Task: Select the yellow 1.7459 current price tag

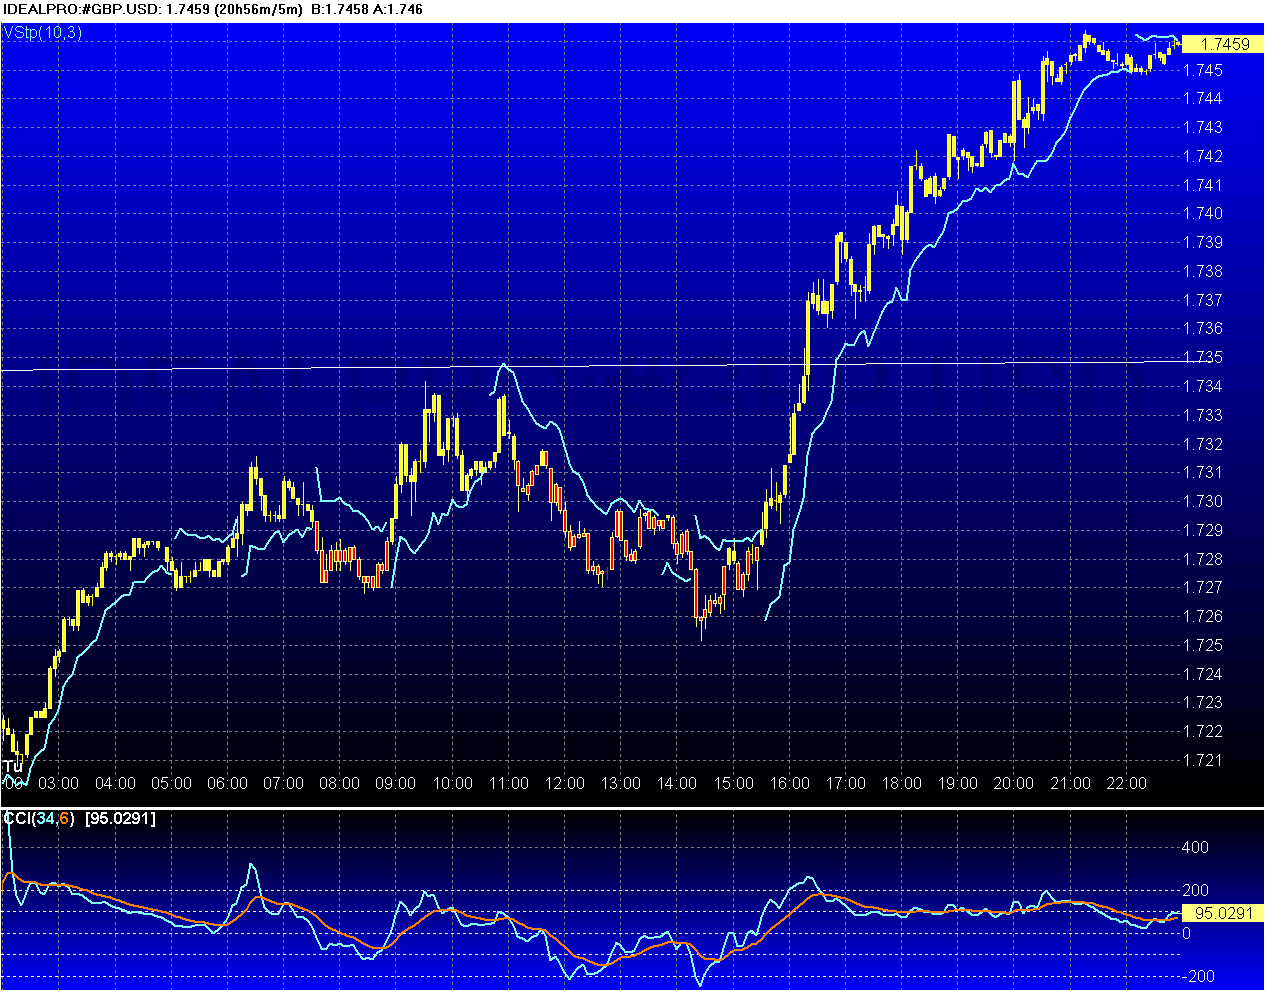Action: (x=1223, y=44)
